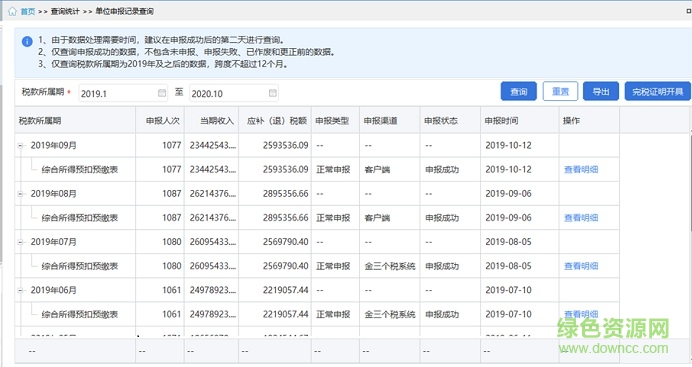Click tax amount 2593536.09 in 2019年09月 row

tap(286, 146)
